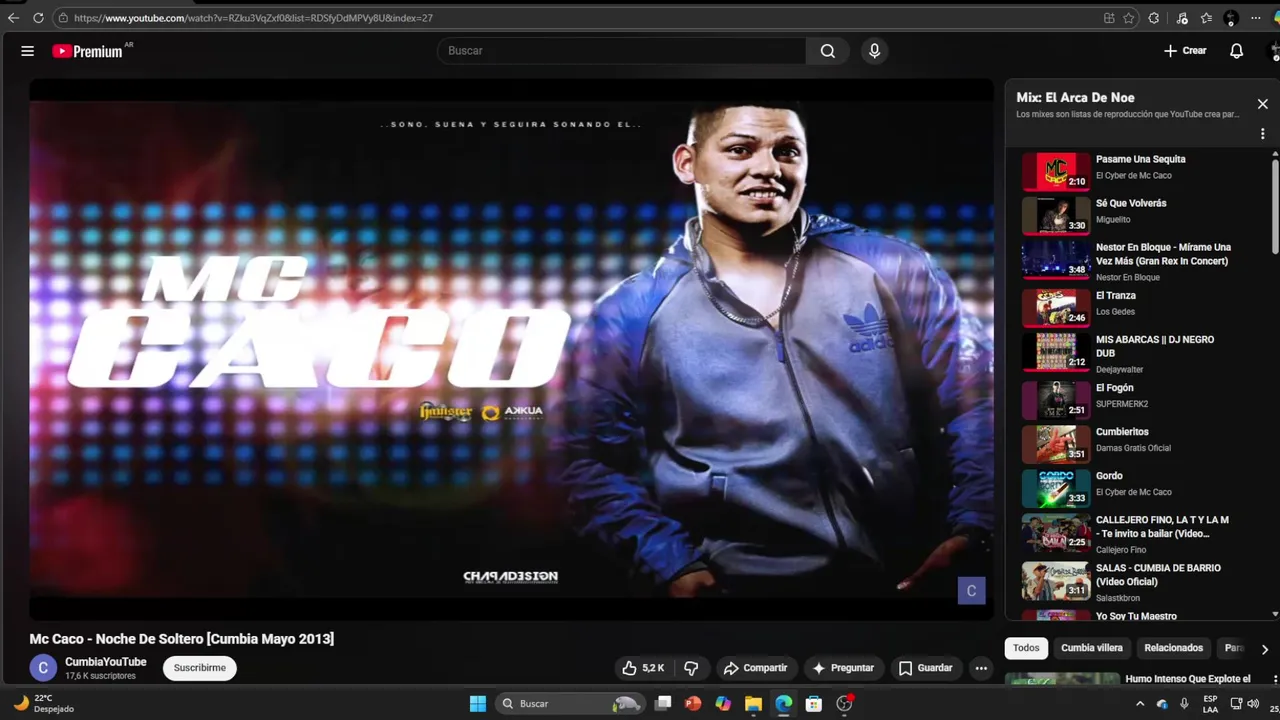Select the Cumbia villera chip

1091,648
